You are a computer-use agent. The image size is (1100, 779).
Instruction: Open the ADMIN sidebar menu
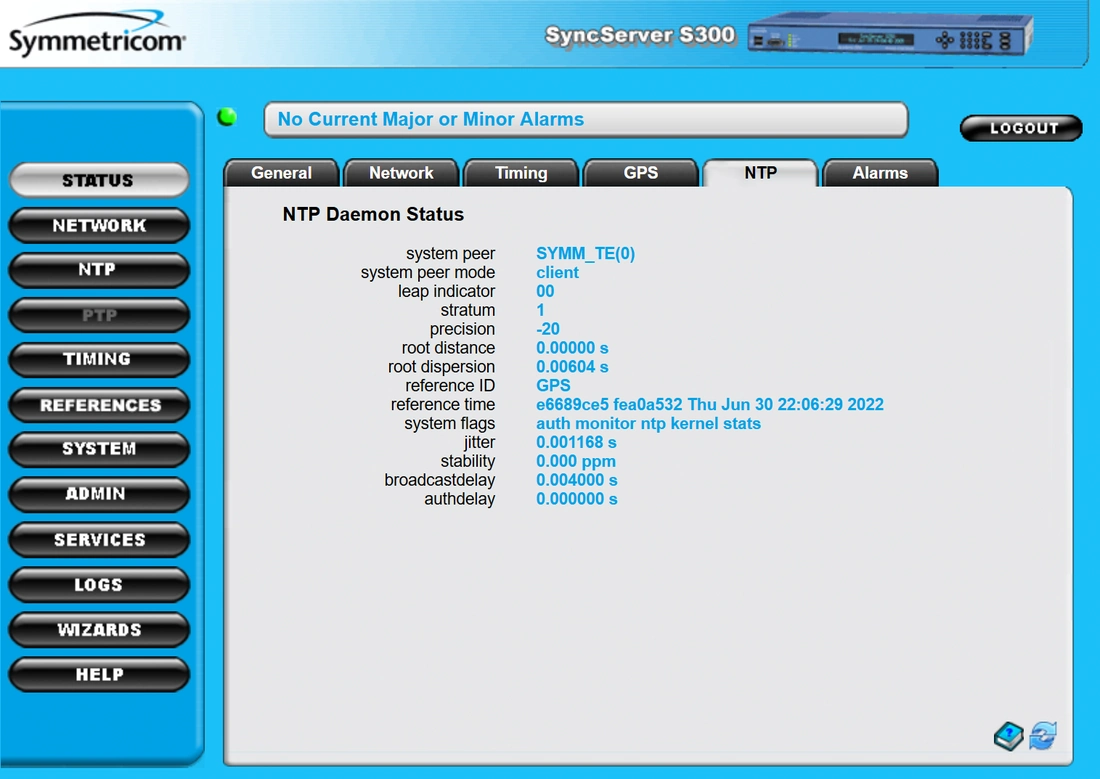point(99,495)
